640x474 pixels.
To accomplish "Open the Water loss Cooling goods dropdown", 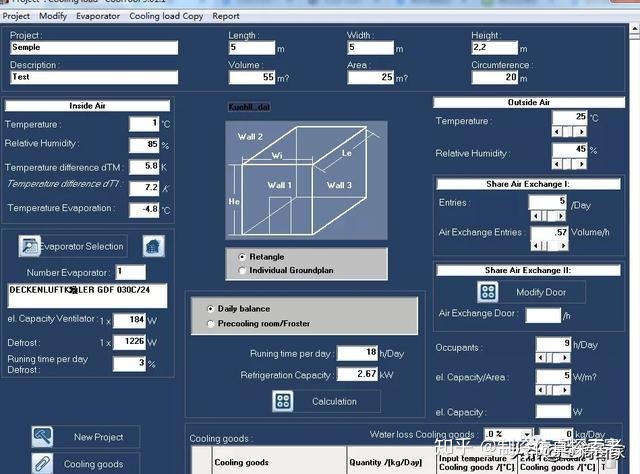I will 527,434.
